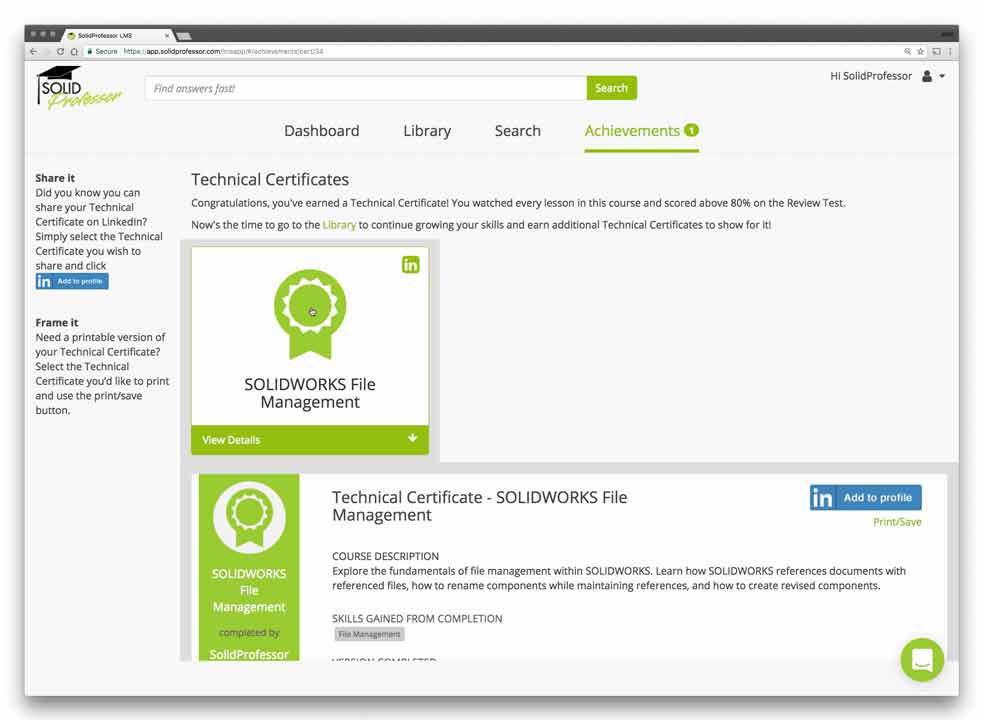Viewport: 983px width, 720px height.
Task: Follow the Library link in the paragraph
Action: pos(339,225)
